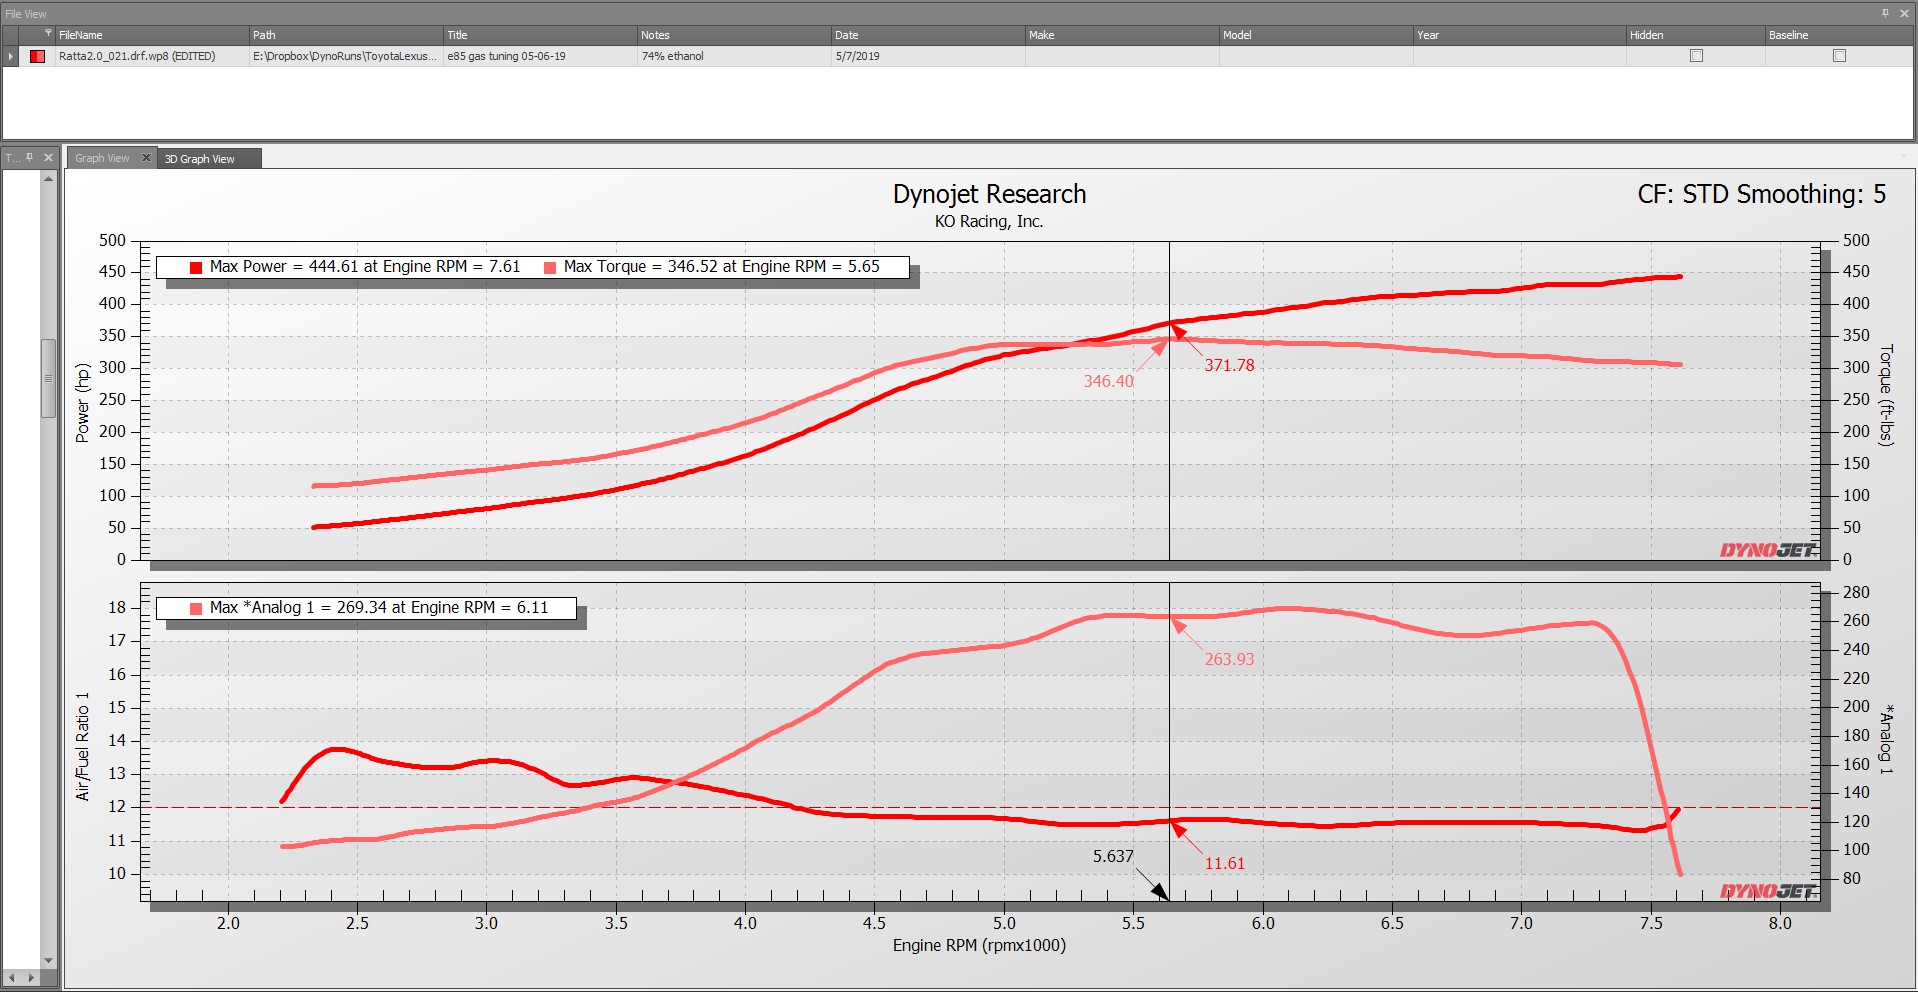Image resolution: width=1918 pixels, height=992 pixels.
Task: Check the Hidden box for Ratta2.0_021 run
Action: point(1696,56)
